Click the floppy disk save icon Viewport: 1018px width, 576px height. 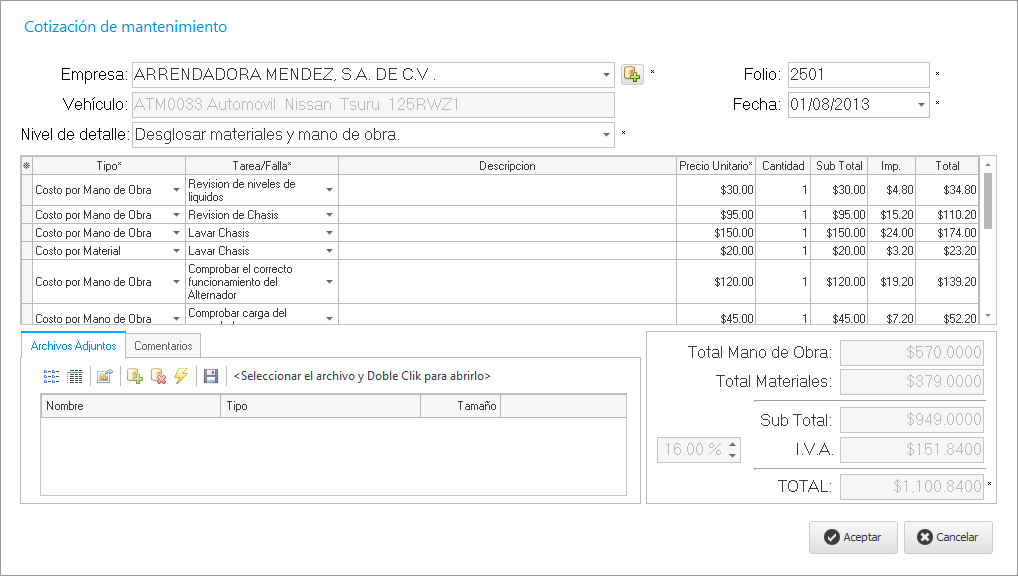pyautogui.click(x=210, y=376)
